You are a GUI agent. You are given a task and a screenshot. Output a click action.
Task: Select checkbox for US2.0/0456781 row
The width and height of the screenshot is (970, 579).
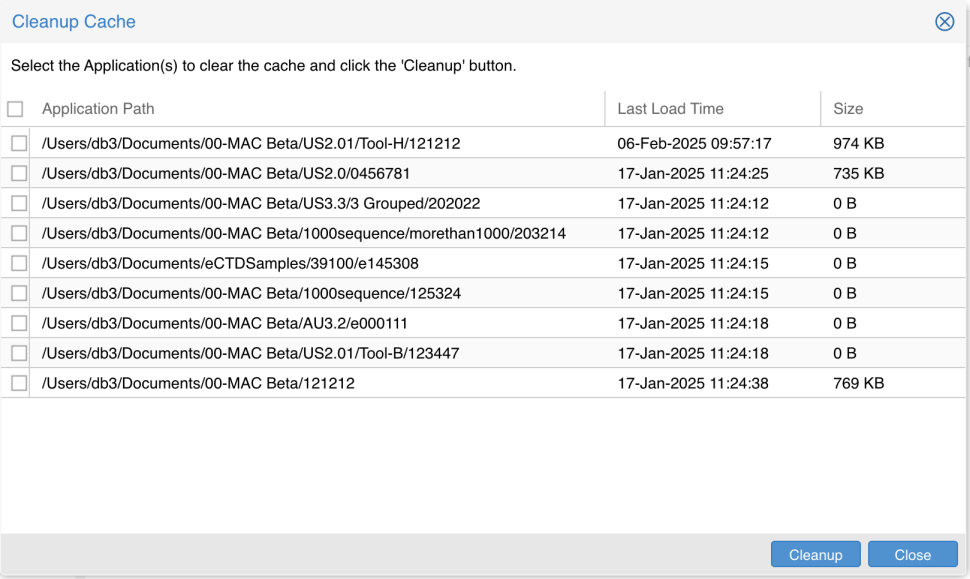(19, 173)
